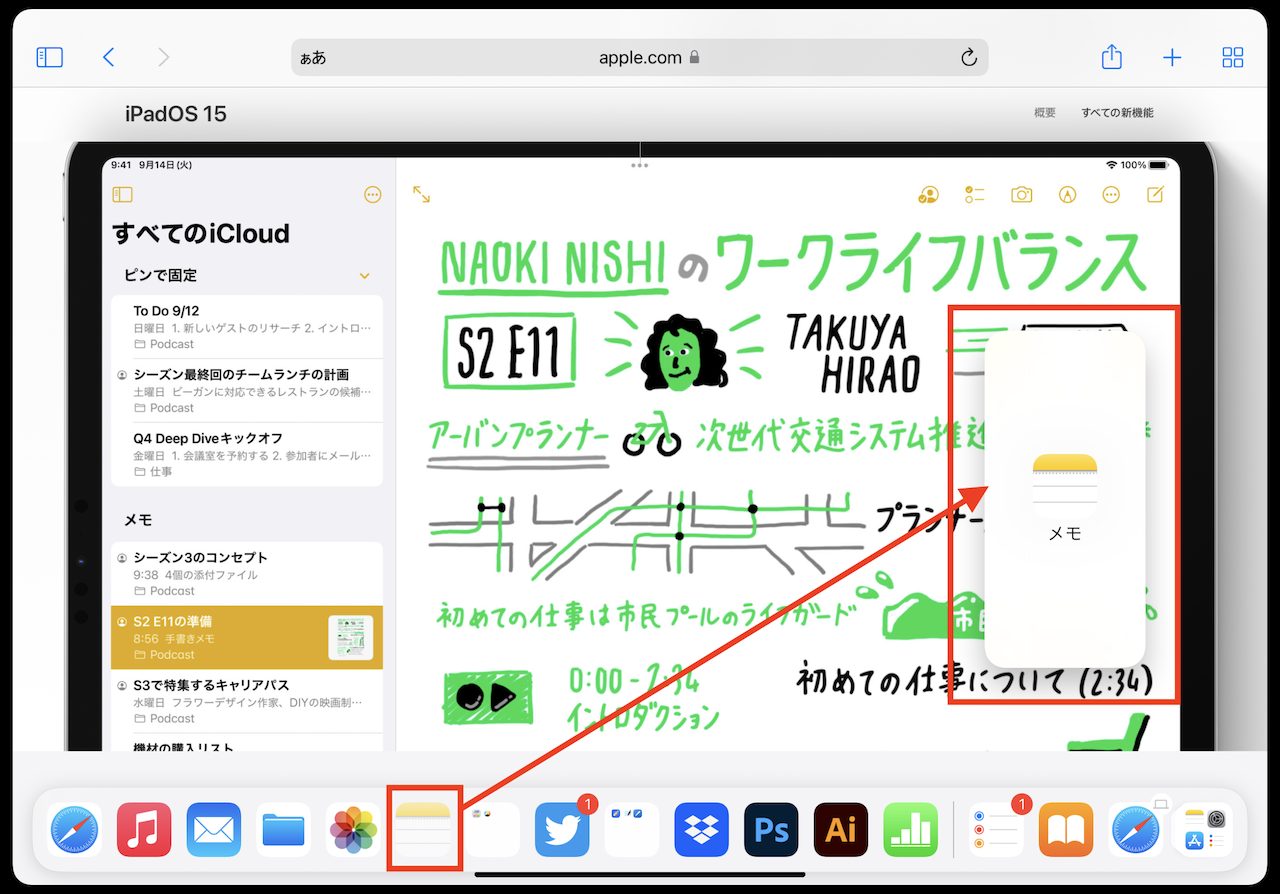Screen dimensions: 1280x894
Task: Tap the multitasking three dots
Action: coord(640,165)
